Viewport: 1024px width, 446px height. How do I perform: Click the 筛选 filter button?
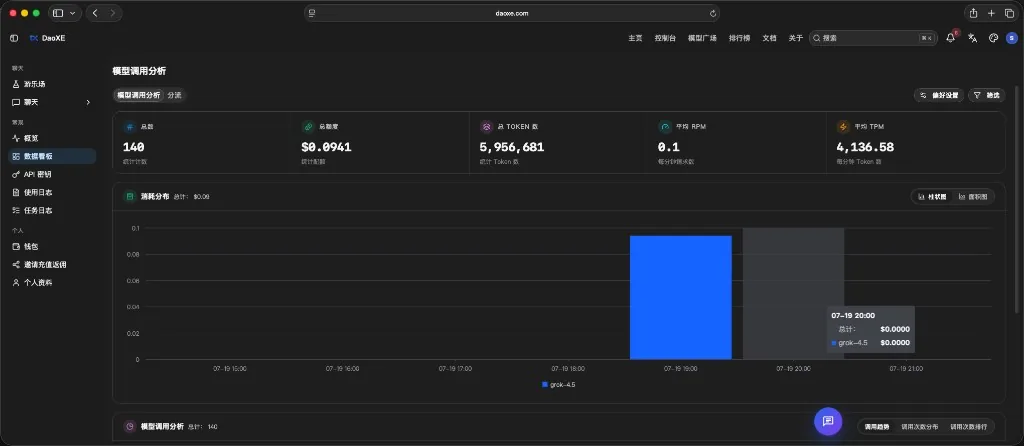pos(987,95)
